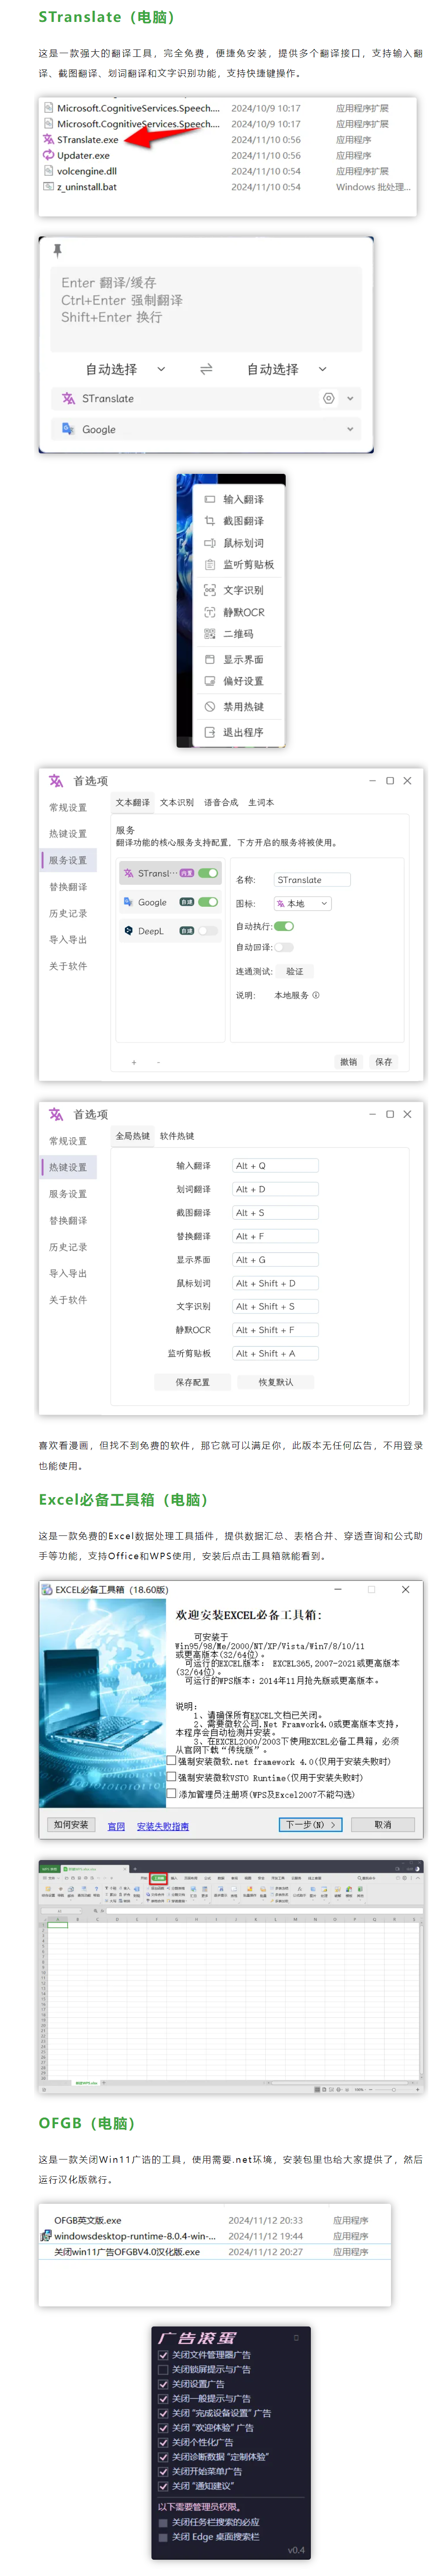This screenshot has width=439, height=2576.
Task: Click the 截图翻译 crop icon in tray menu
Action: click(x=210, y=521)
